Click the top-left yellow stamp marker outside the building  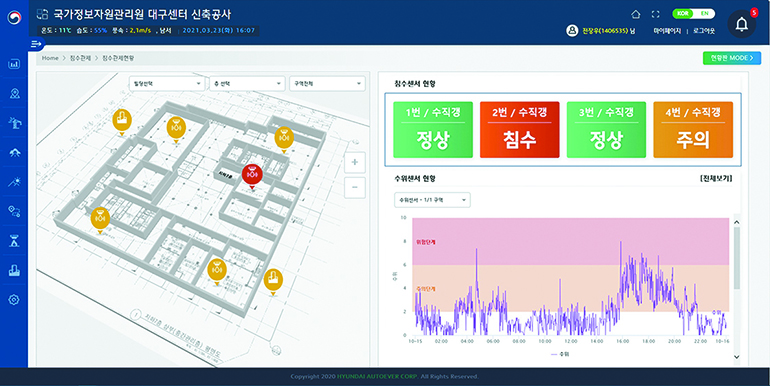[x=122, y=122]
